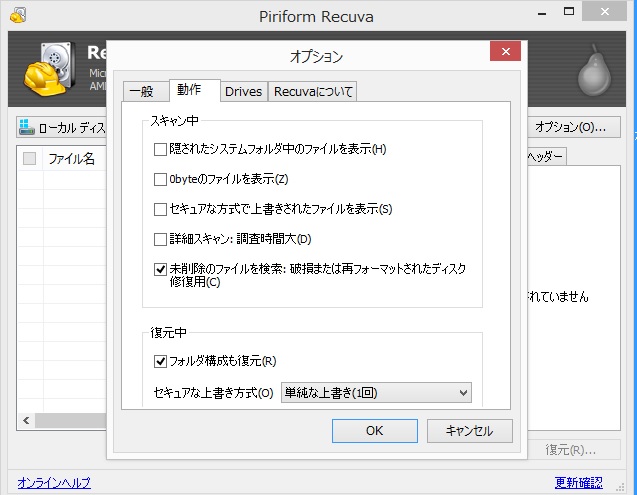Screen dimensions: 637x495
Task: Toggle select-all checkbox in file list header
Action: (x=29, y=158)
